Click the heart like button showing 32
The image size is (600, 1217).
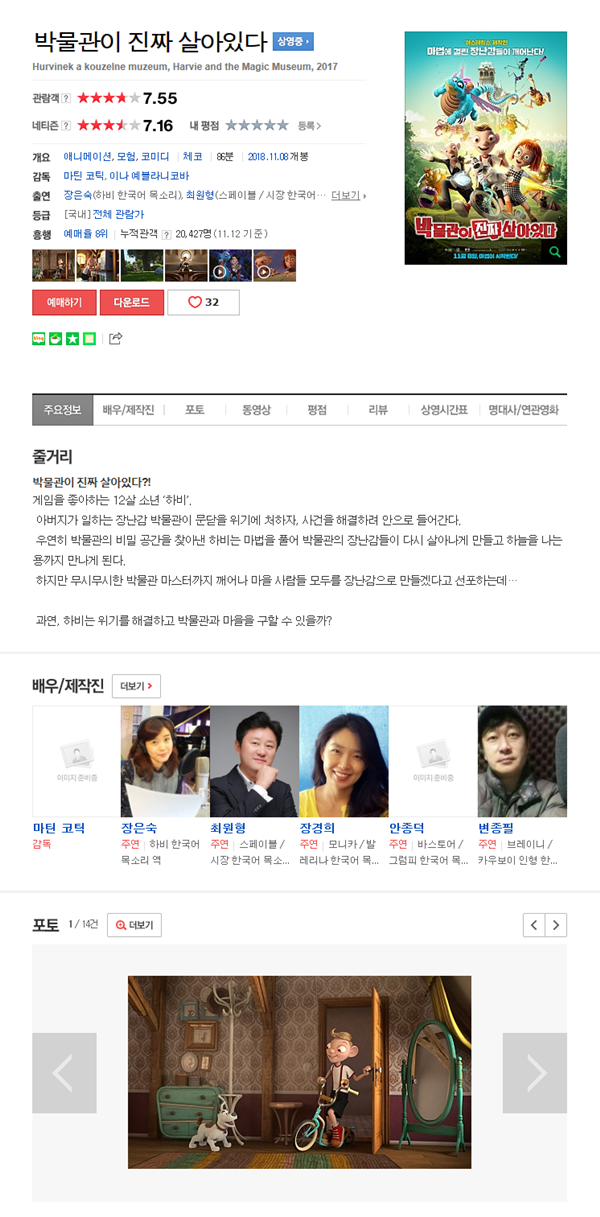(203, 302)
